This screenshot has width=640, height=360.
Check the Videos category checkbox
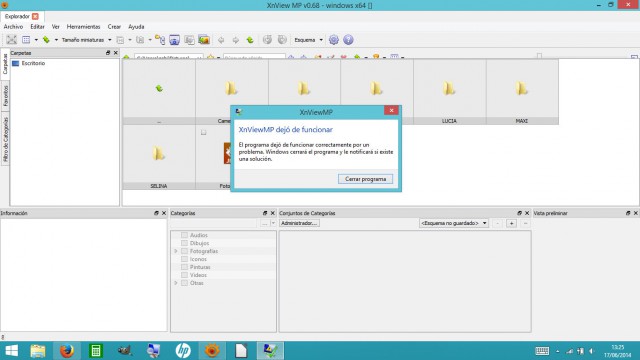(x=184, y=275)
